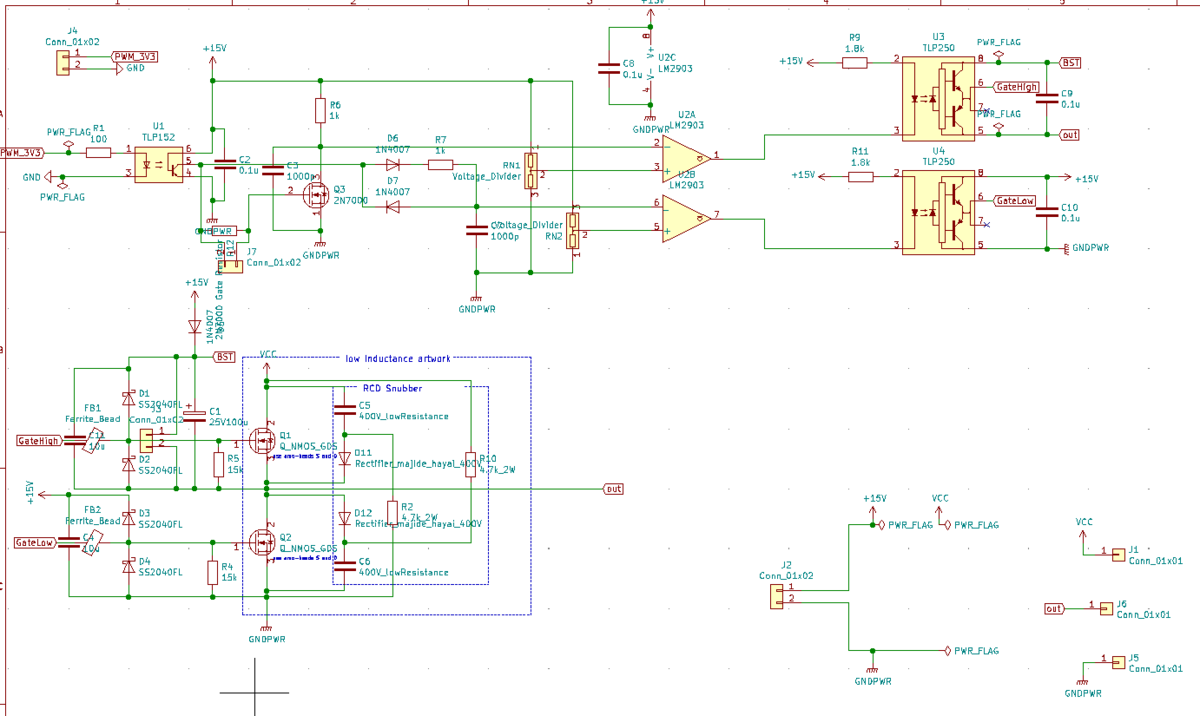Screen dimensions: 1200x716
Task: Click the U4 TLP250 gate driver symbol
Action: point(940,212)
